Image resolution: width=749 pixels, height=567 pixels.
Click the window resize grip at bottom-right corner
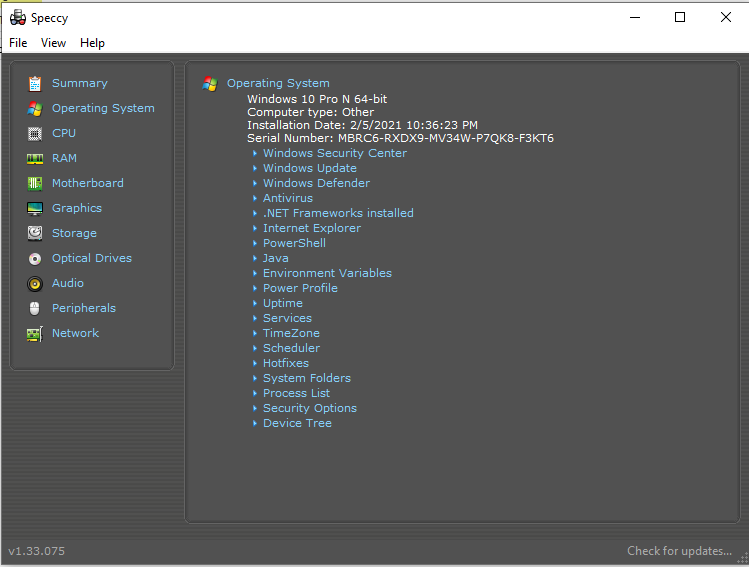pos(743,560)
